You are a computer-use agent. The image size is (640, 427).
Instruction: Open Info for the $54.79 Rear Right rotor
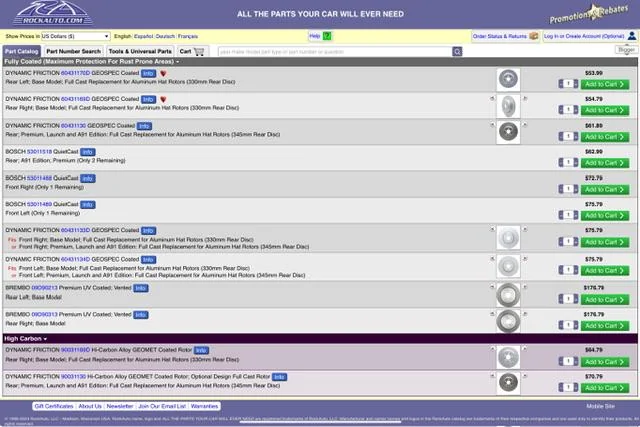coord(148,100)
